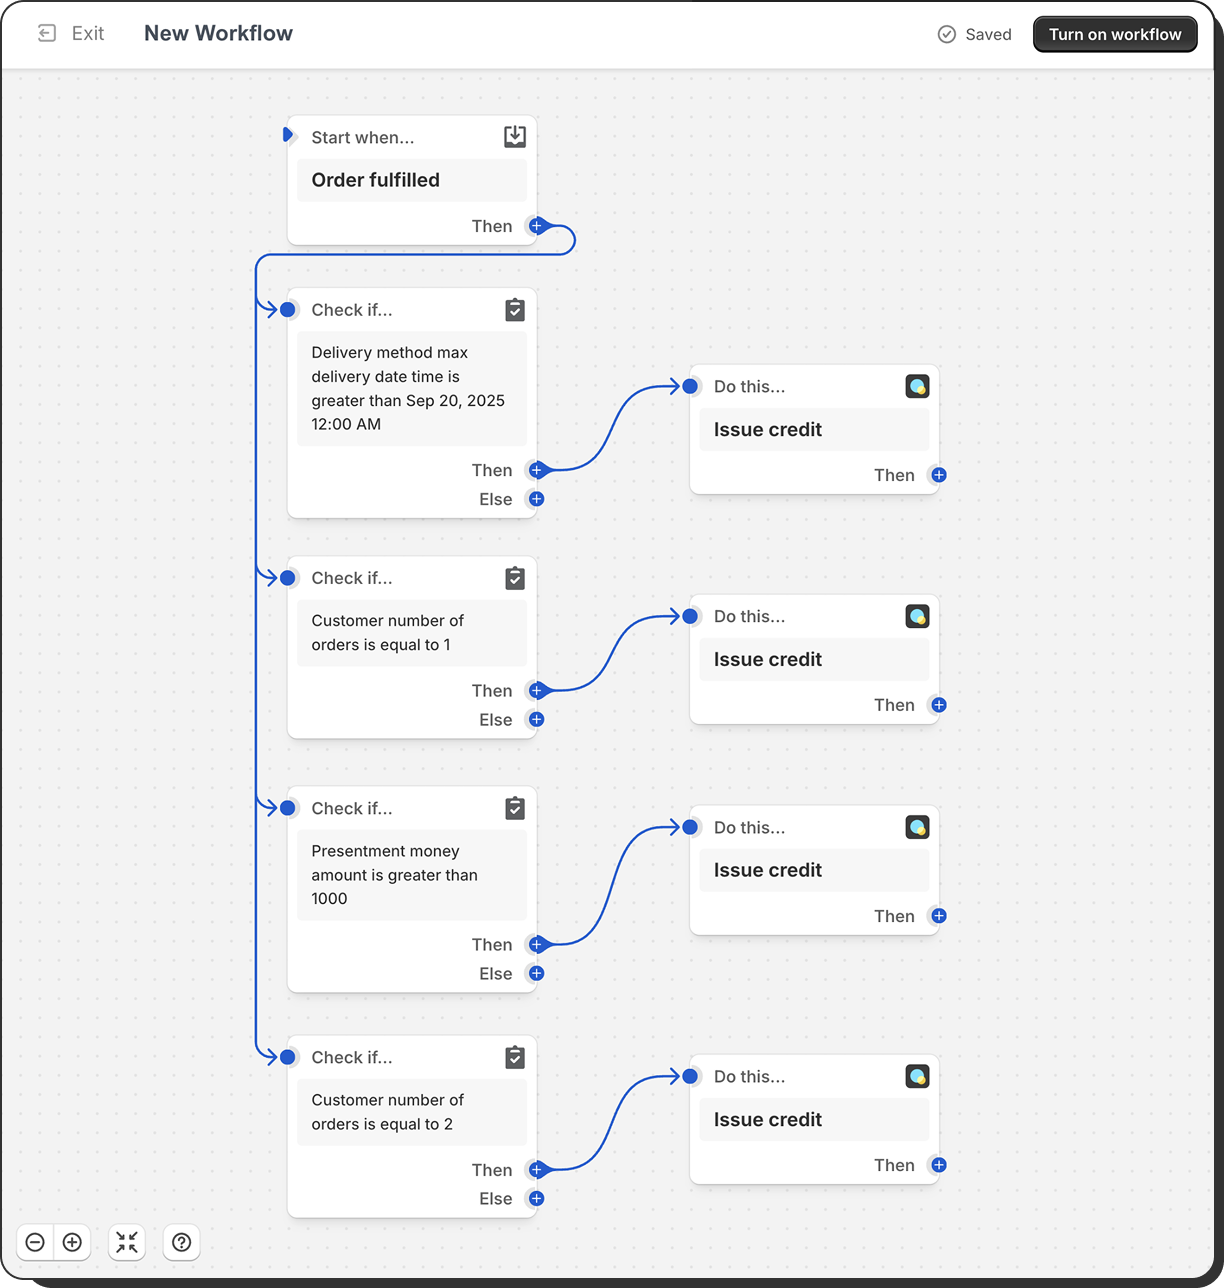Click the Exit link
The width and height of the screenshot is (1224, 1288).
tap(87, 33)
